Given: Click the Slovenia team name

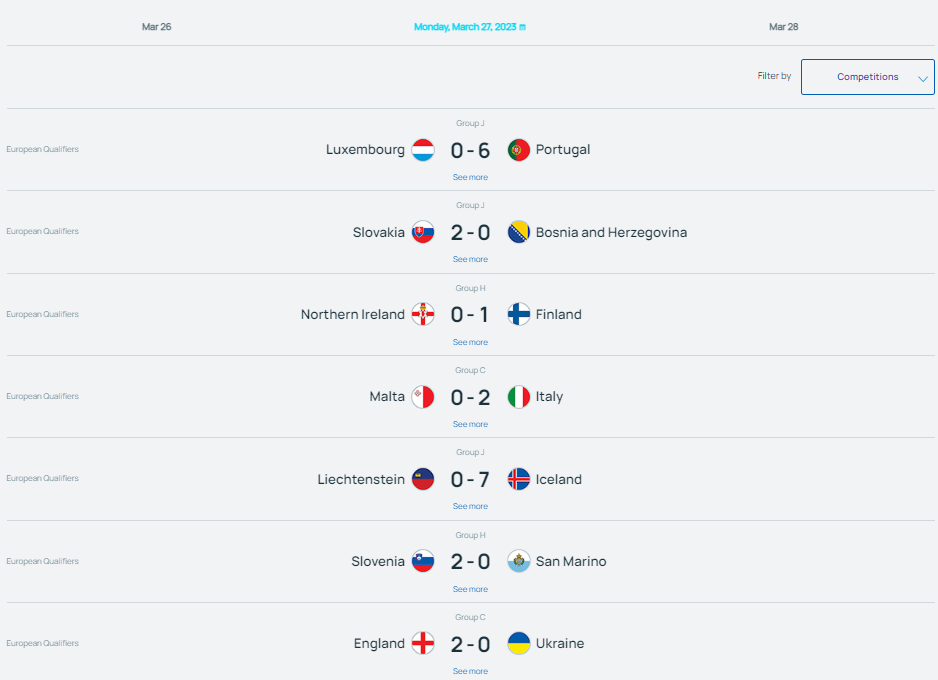Looking at the screenshot, I should [x=378, y=562].
